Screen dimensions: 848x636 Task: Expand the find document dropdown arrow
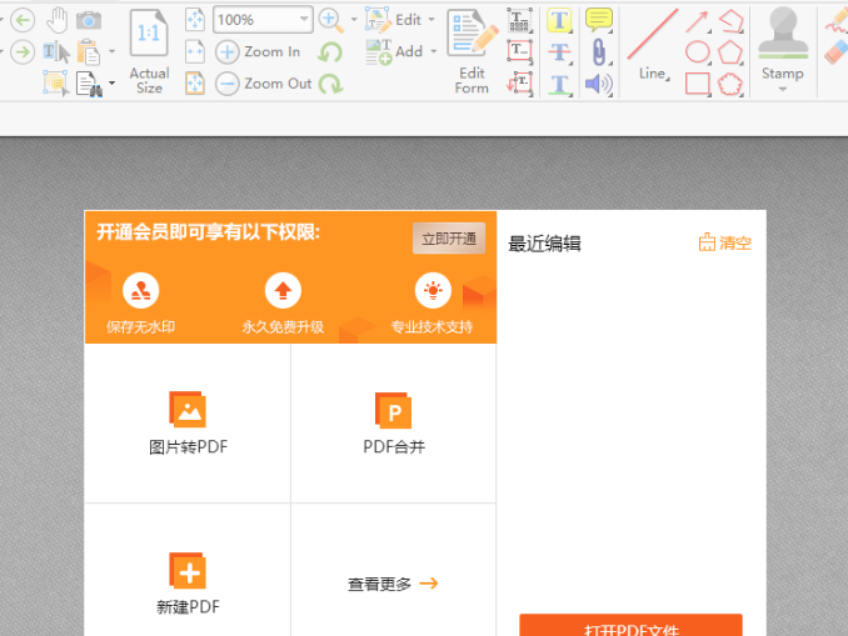(112, 83)
